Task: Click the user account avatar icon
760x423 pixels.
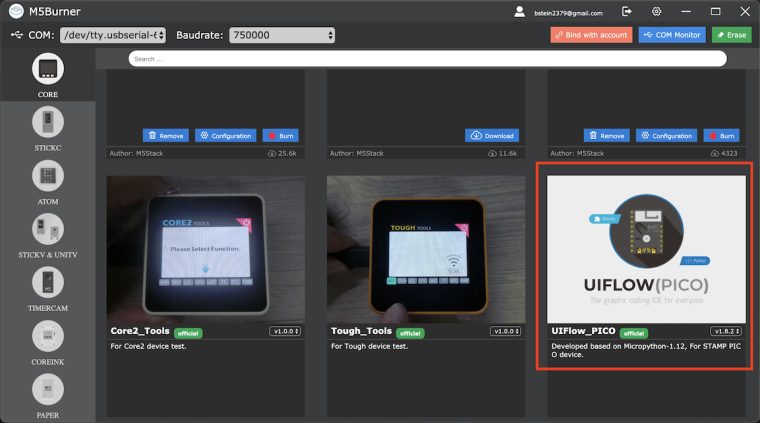Action: [519, 12]
